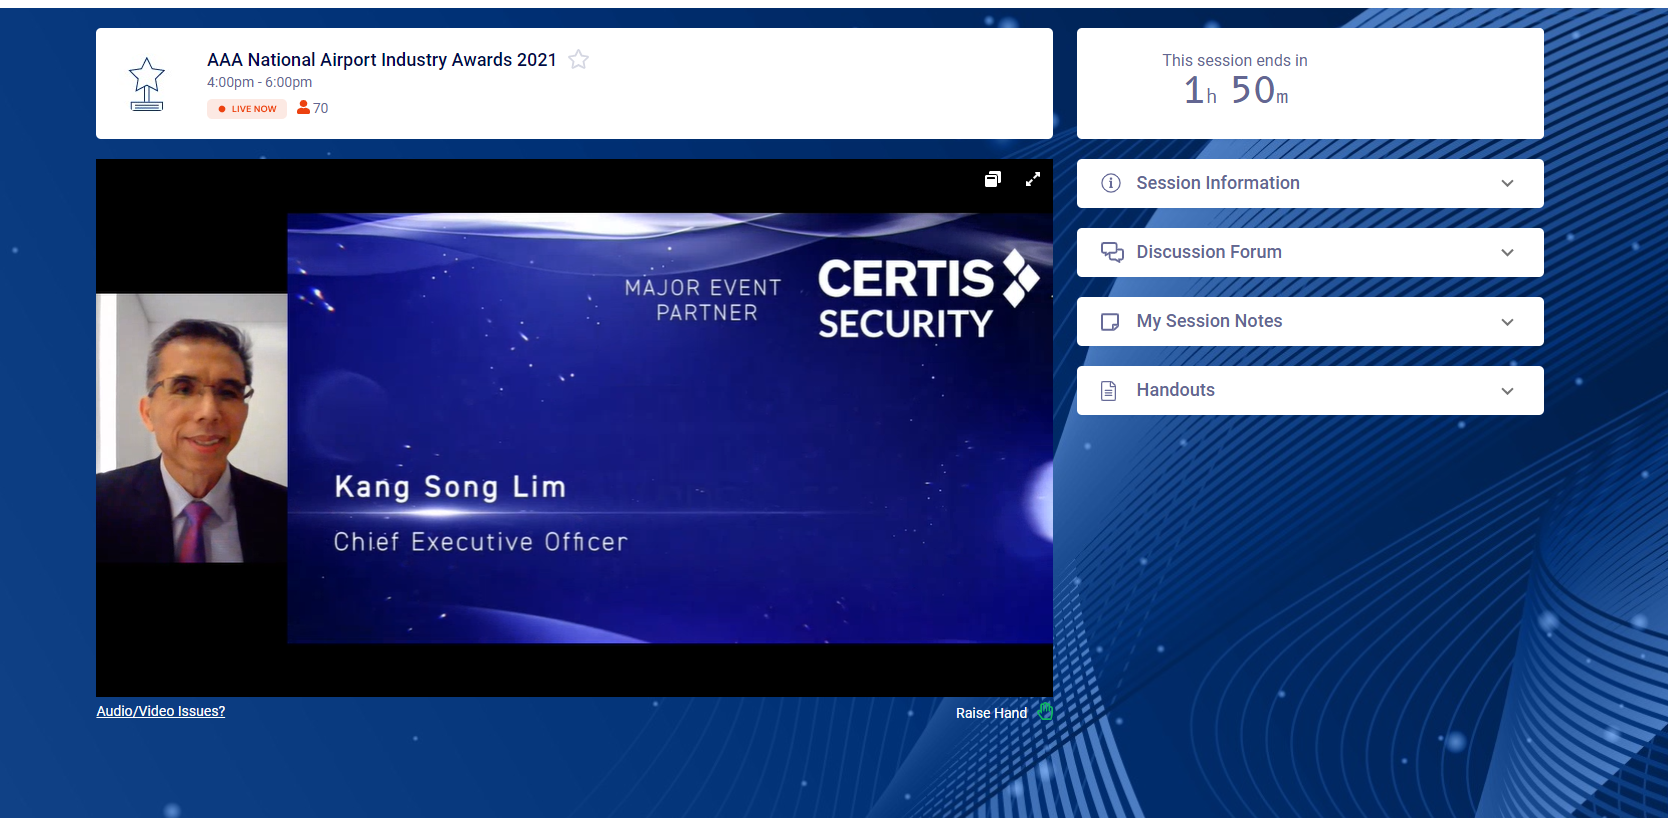Unfold the Handouts panel chevron
The image size is (1668, 818).
[1507, 391]
